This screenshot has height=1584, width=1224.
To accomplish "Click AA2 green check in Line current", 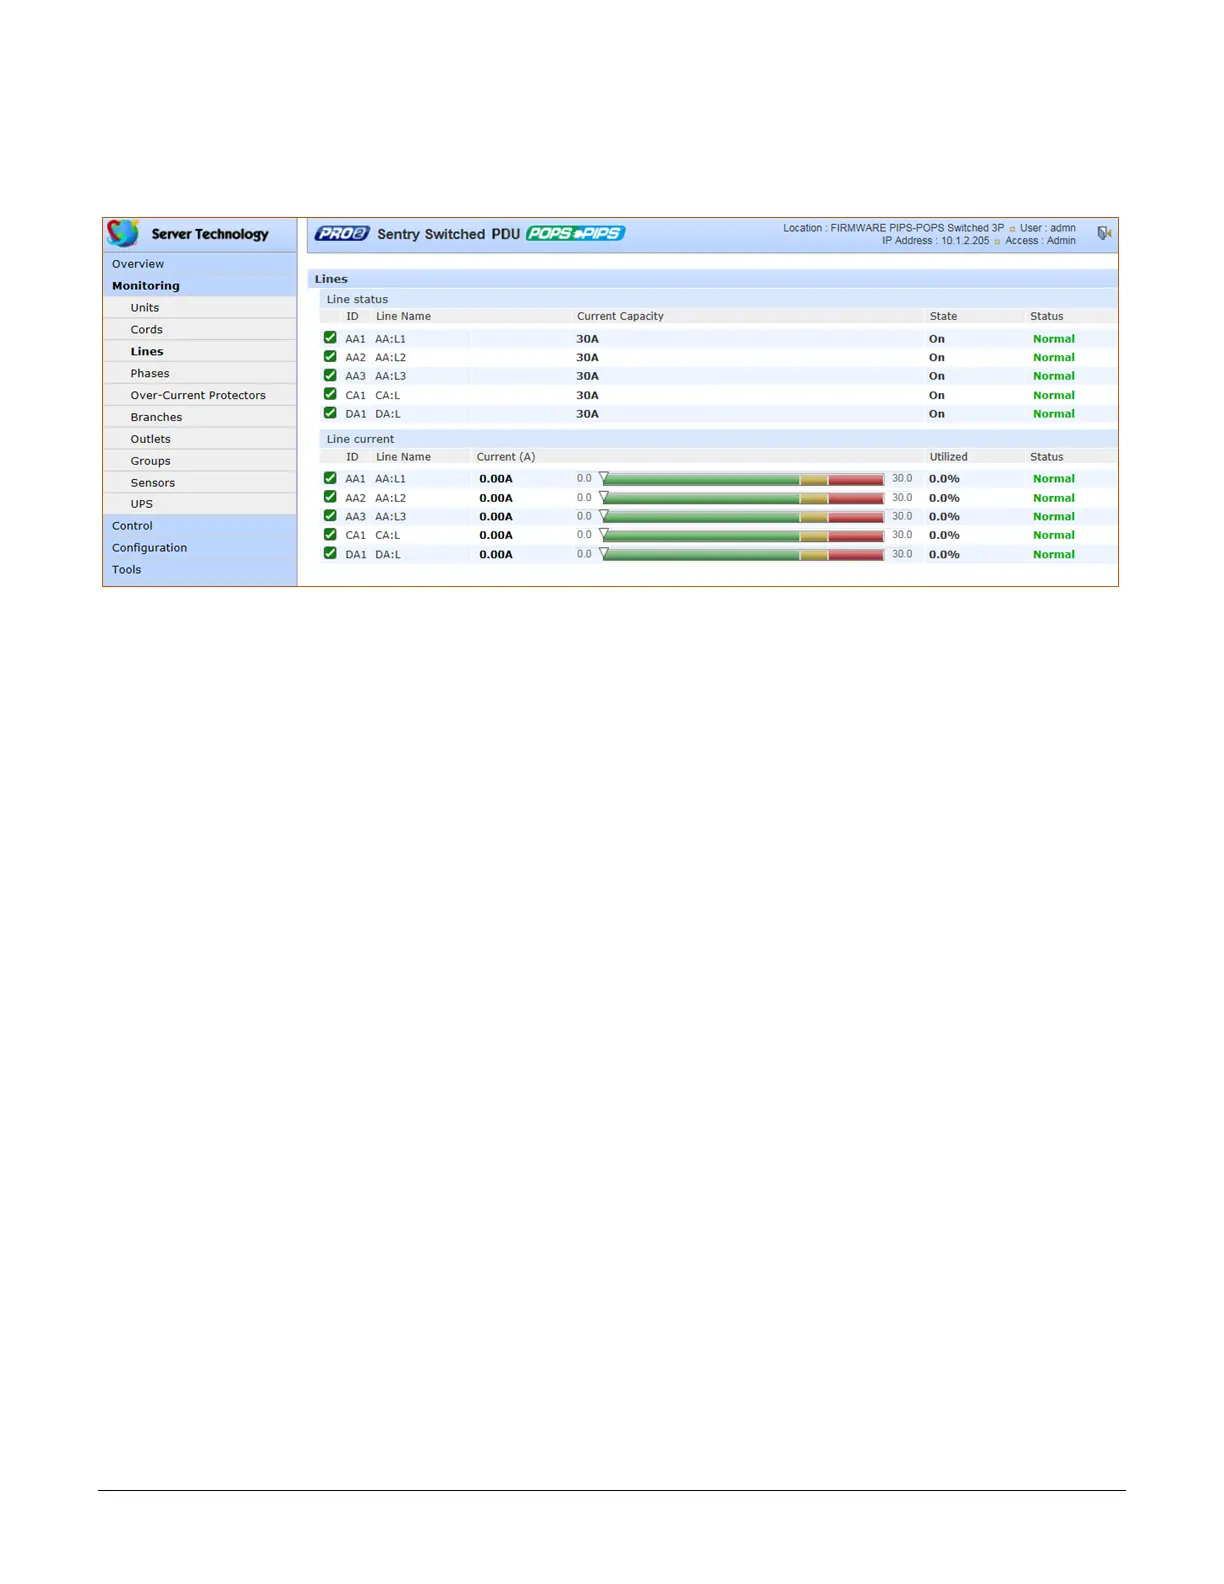I will pos(330,497).
